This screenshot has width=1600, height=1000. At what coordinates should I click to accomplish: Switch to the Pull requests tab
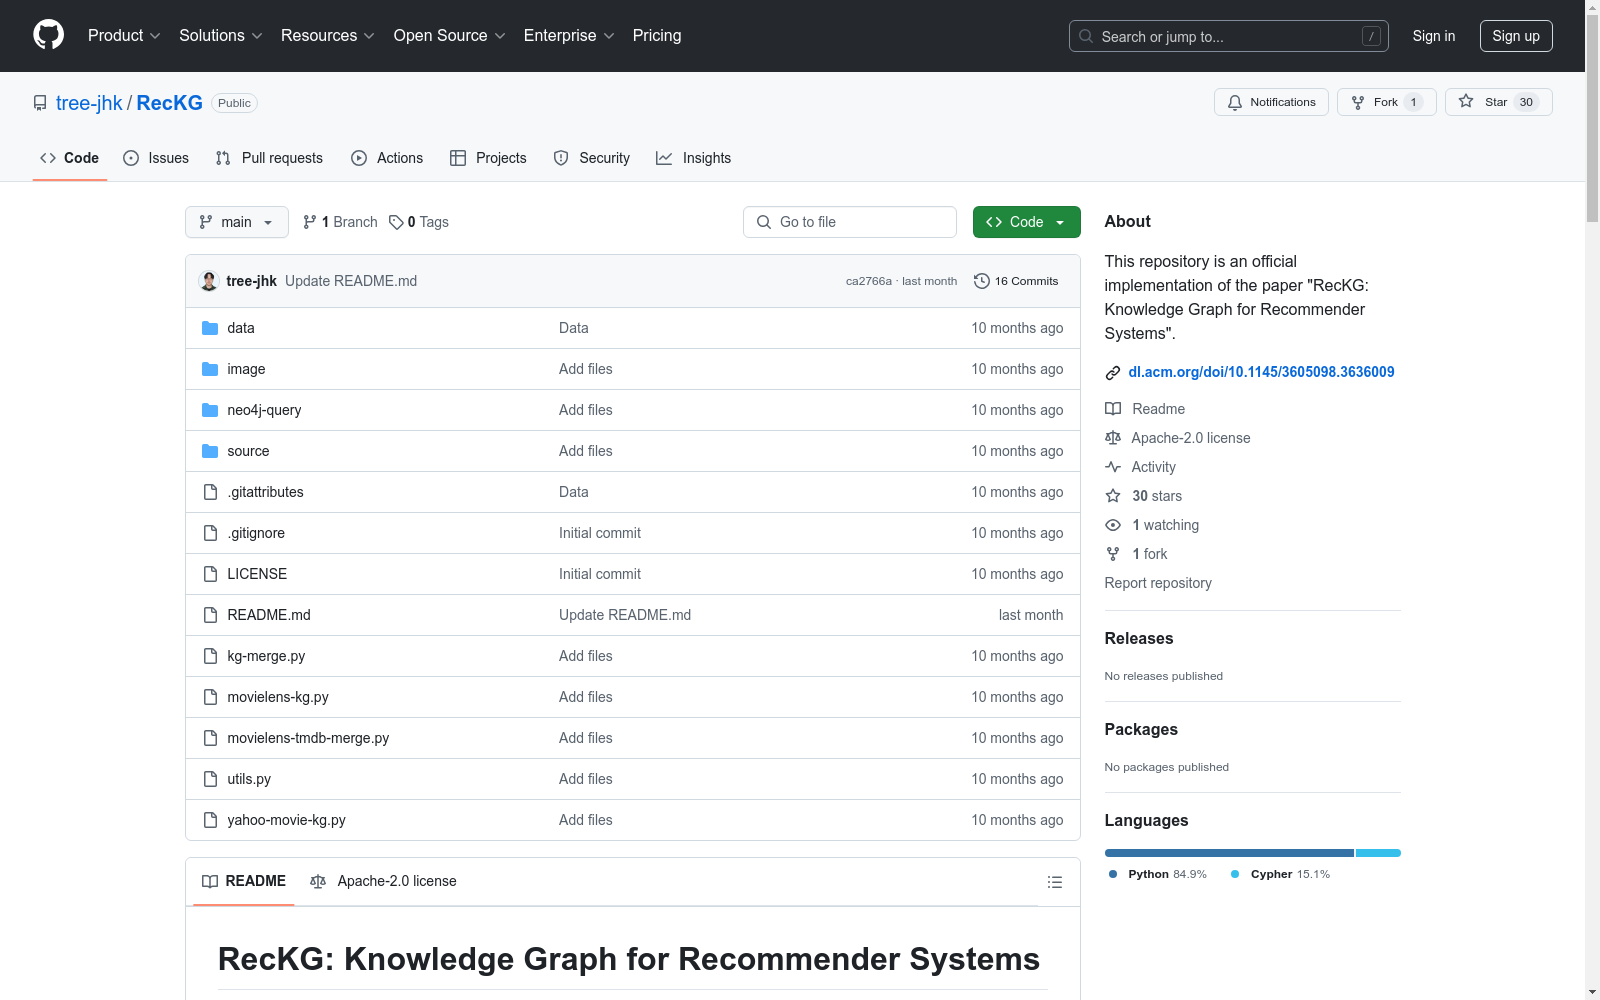point(269,158)
